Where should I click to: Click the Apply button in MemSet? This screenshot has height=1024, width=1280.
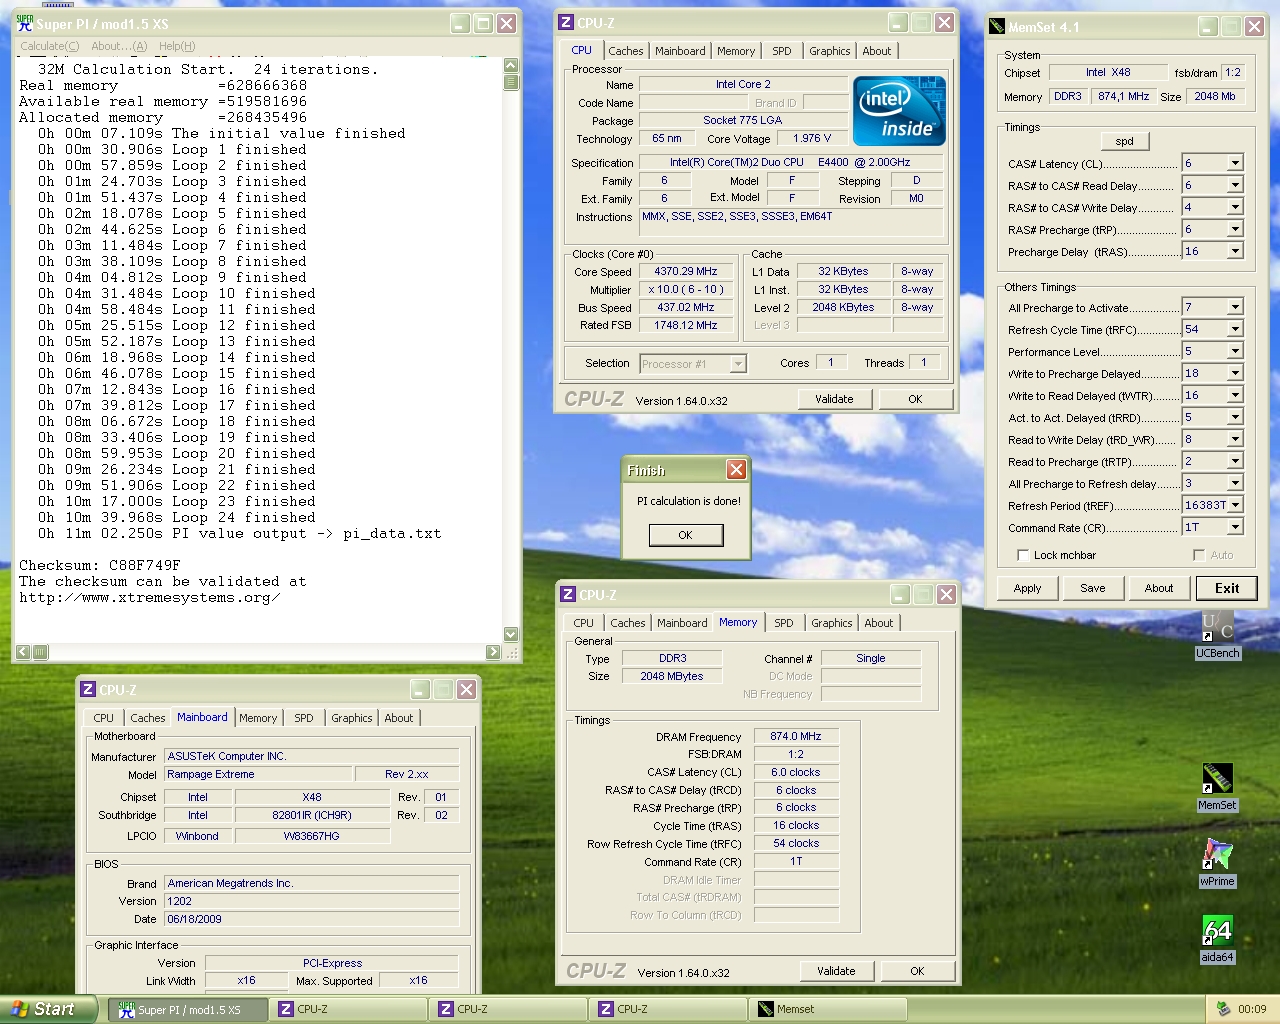[x=1028, y=588]
